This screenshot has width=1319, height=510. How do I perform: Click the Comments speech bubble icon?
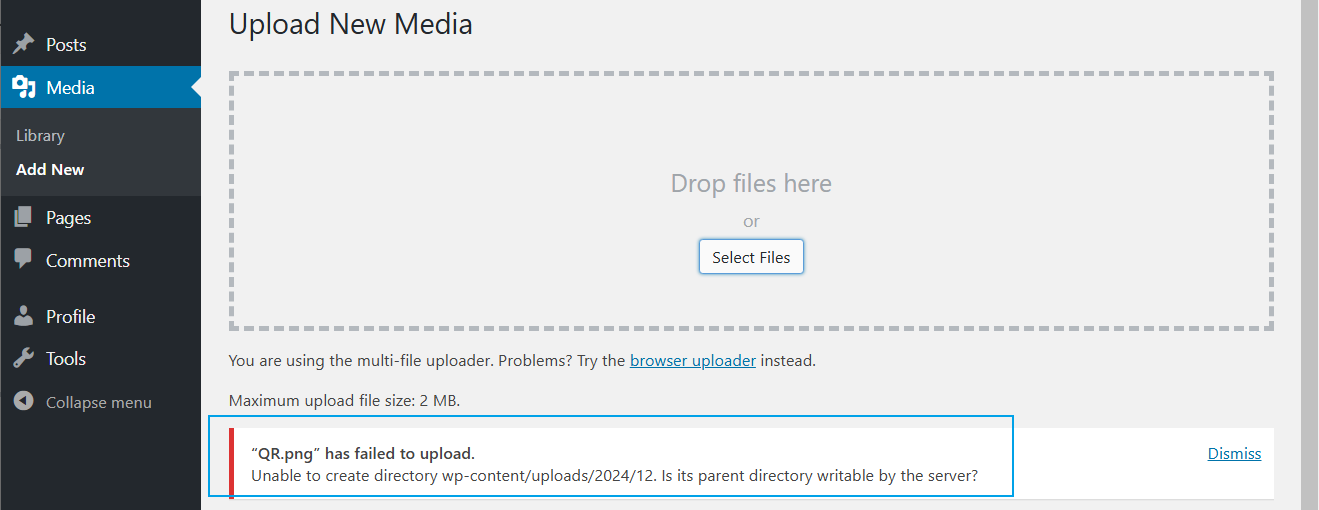click(23, 260)
